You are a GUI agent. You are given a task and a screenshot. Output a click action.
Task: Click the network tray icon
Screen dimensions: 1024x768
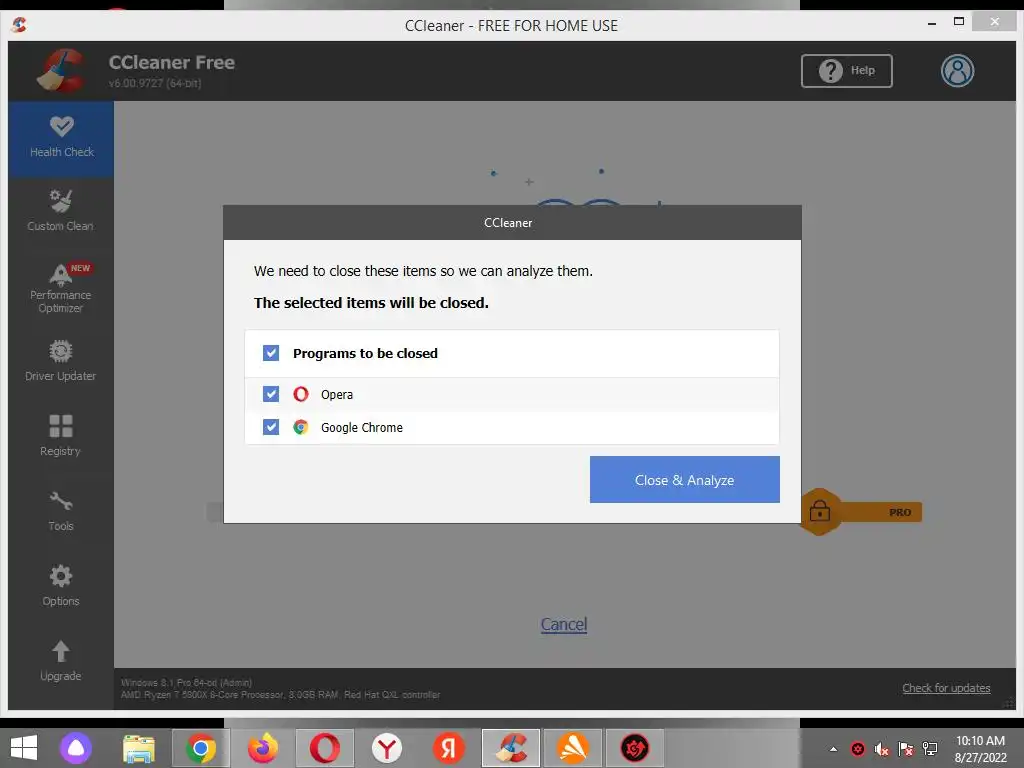click(930, 749)
